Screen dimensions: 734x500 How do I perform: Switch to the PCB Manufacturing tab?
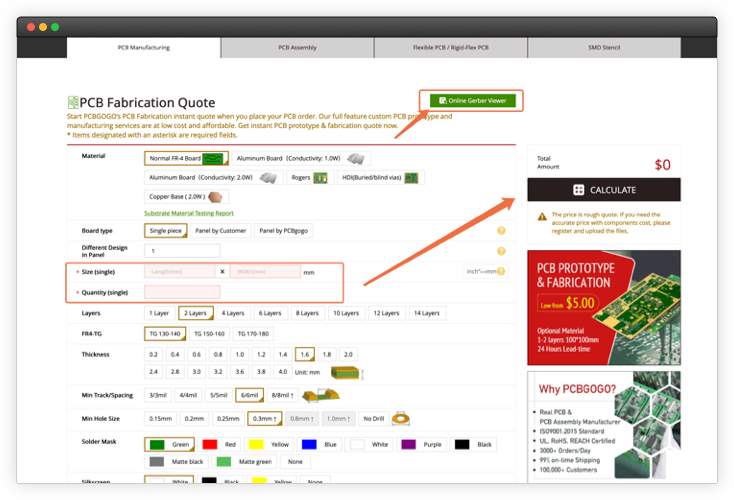[144, 47]
